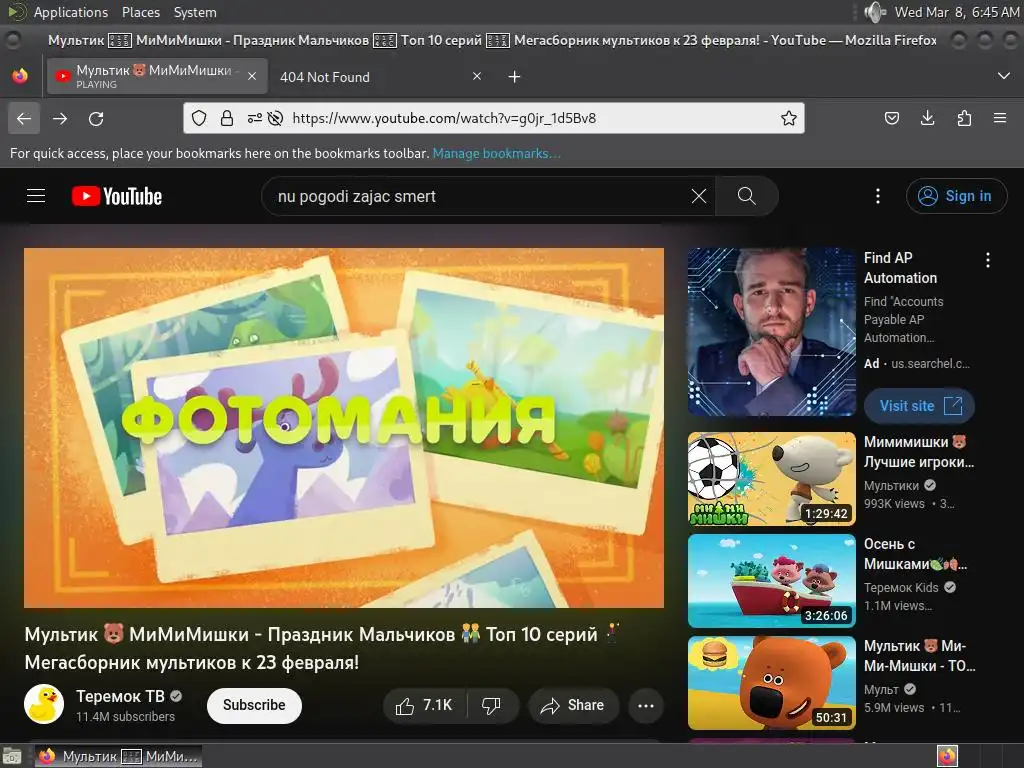The image size is (1024, 768).
Task: Click the Manage bookmarks link
Action: pos(496,153)
